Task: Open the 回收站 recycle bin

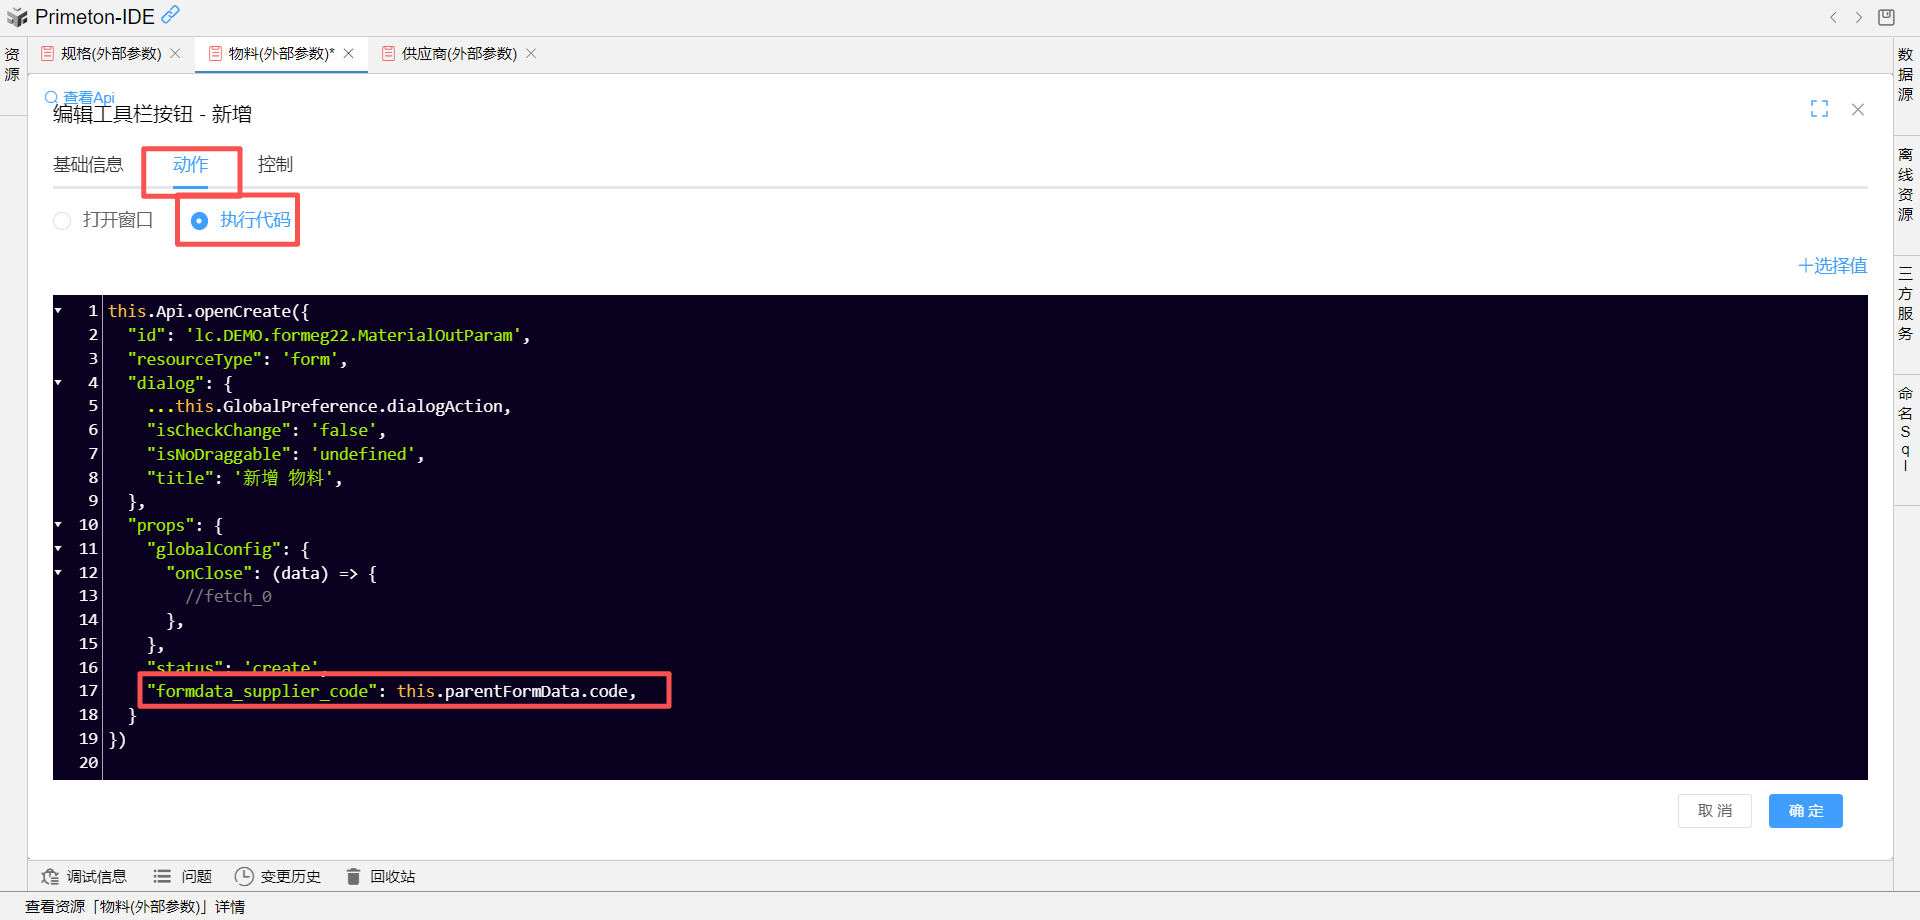Action: point(381,877)
